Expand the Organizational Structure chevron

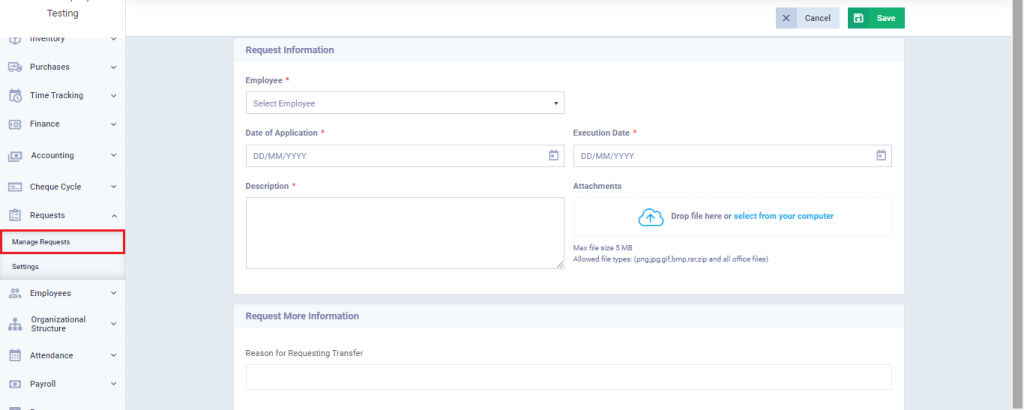(114, 324)
